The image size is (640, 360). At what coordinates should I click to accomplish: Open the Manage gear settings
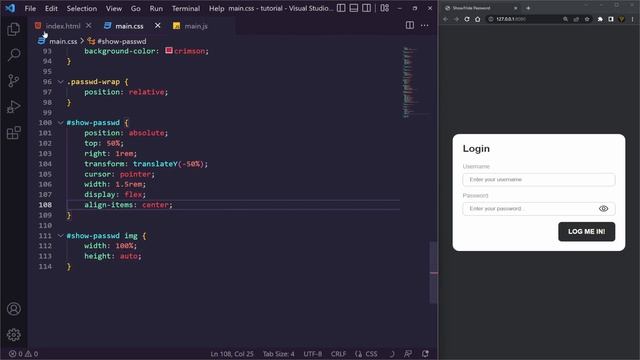point(13,335)
